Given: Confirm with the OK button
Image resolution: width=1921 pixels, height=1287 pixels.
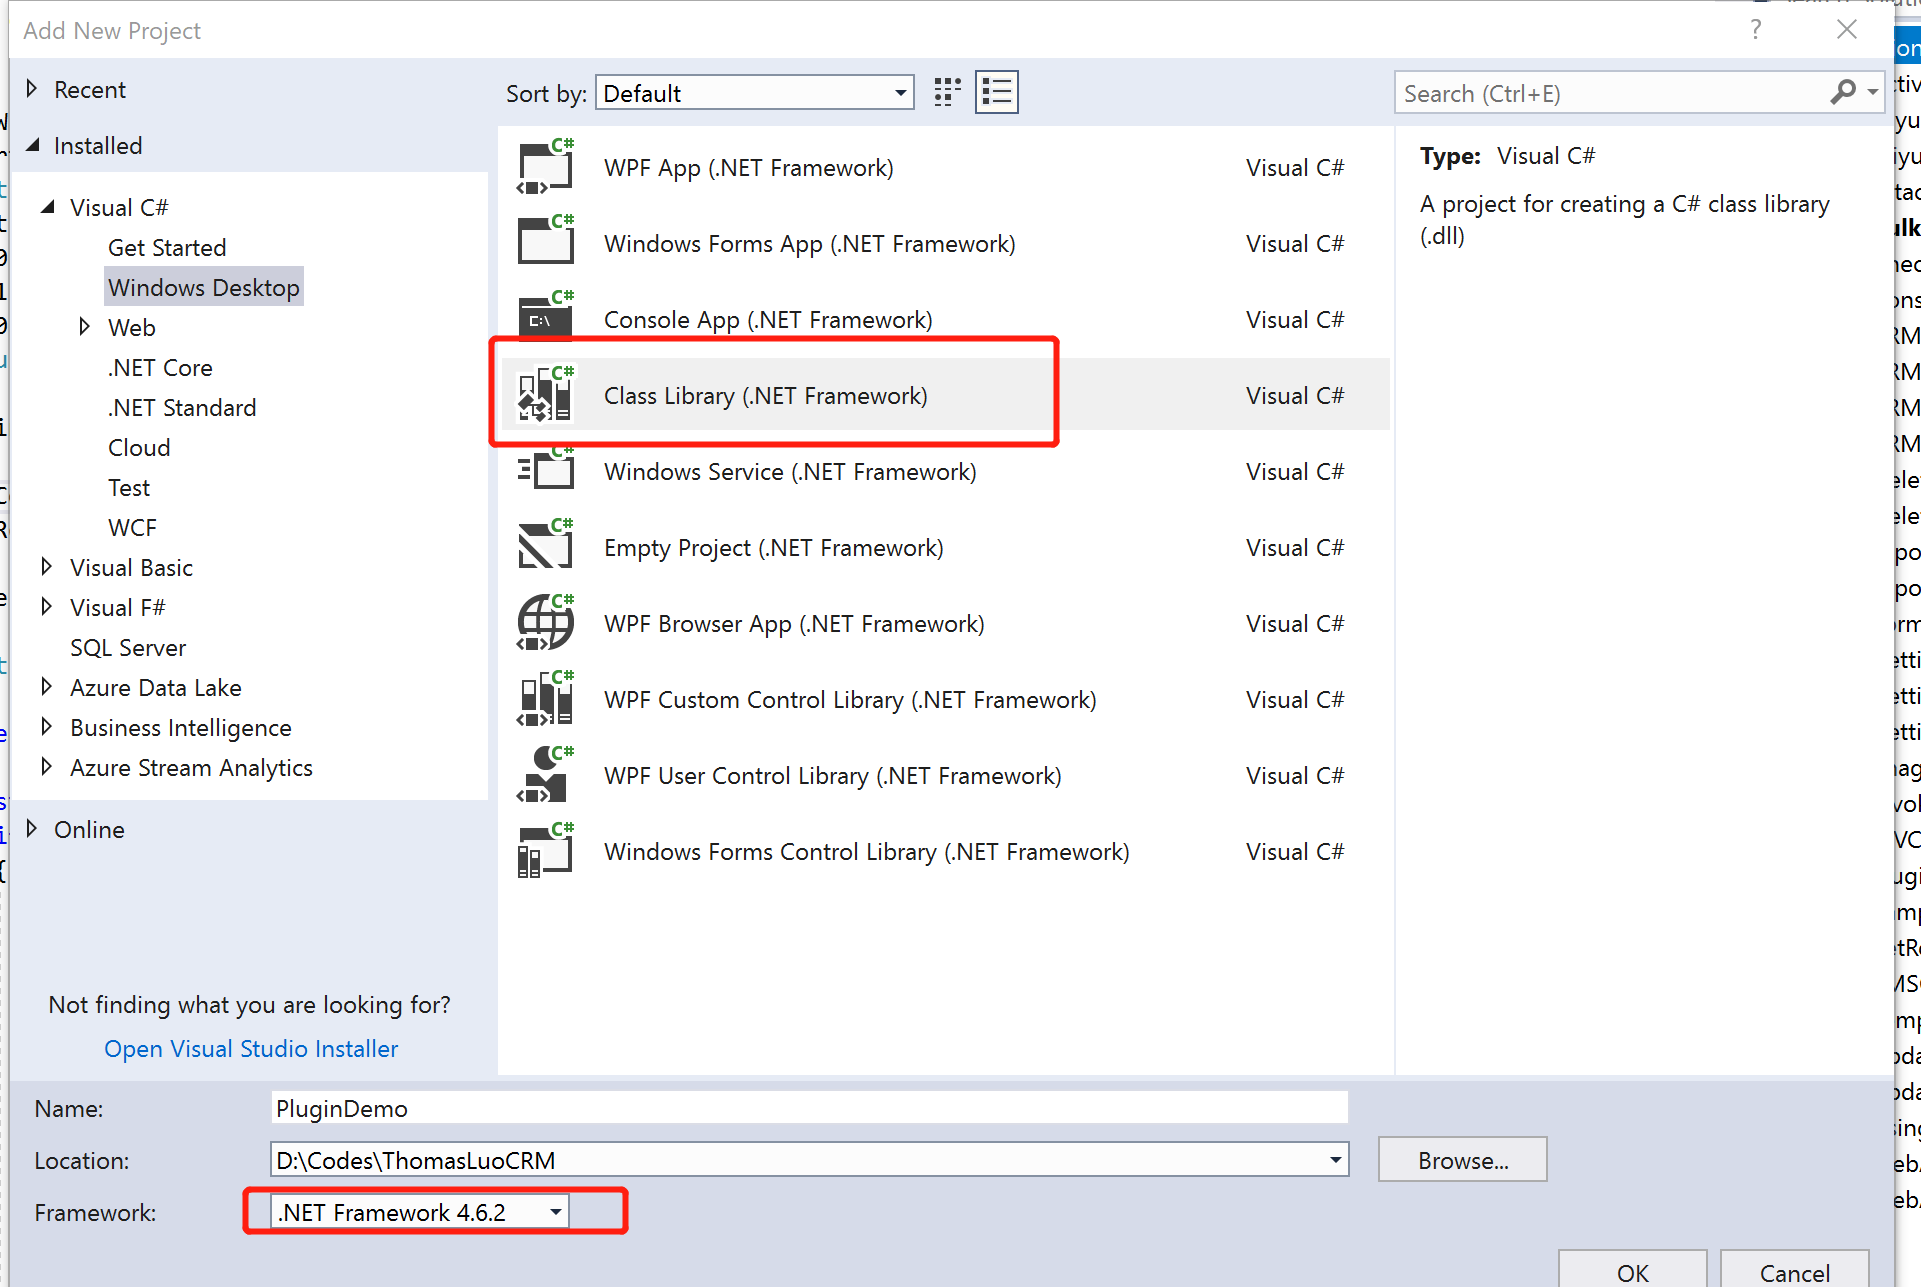Looking at the screenshot, I should [x=1632, y=1270].
